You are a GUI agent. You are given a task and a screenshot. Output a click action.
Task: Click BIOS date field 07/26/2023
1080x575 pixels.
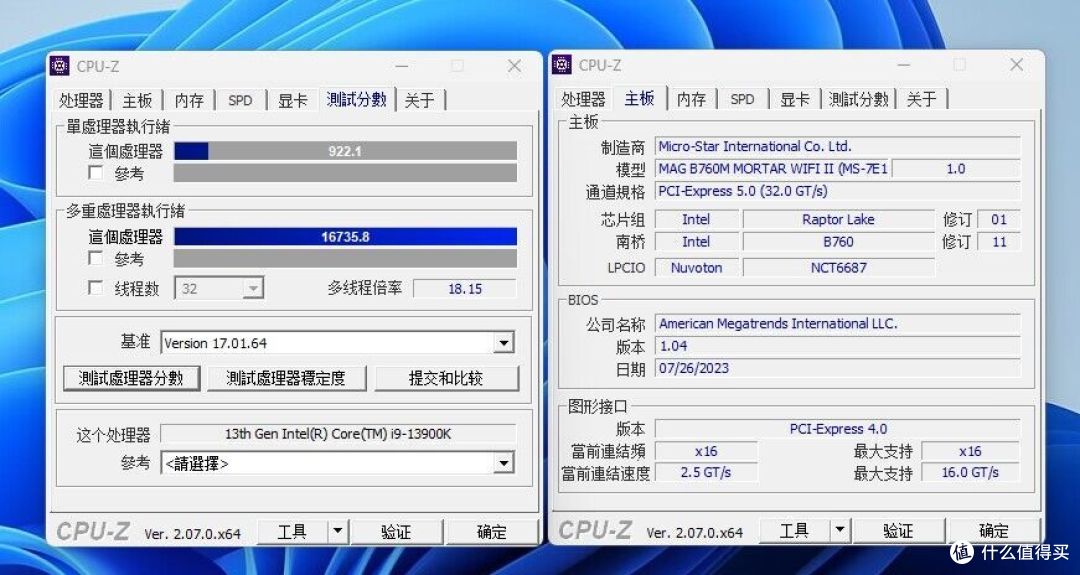point(837,368)
